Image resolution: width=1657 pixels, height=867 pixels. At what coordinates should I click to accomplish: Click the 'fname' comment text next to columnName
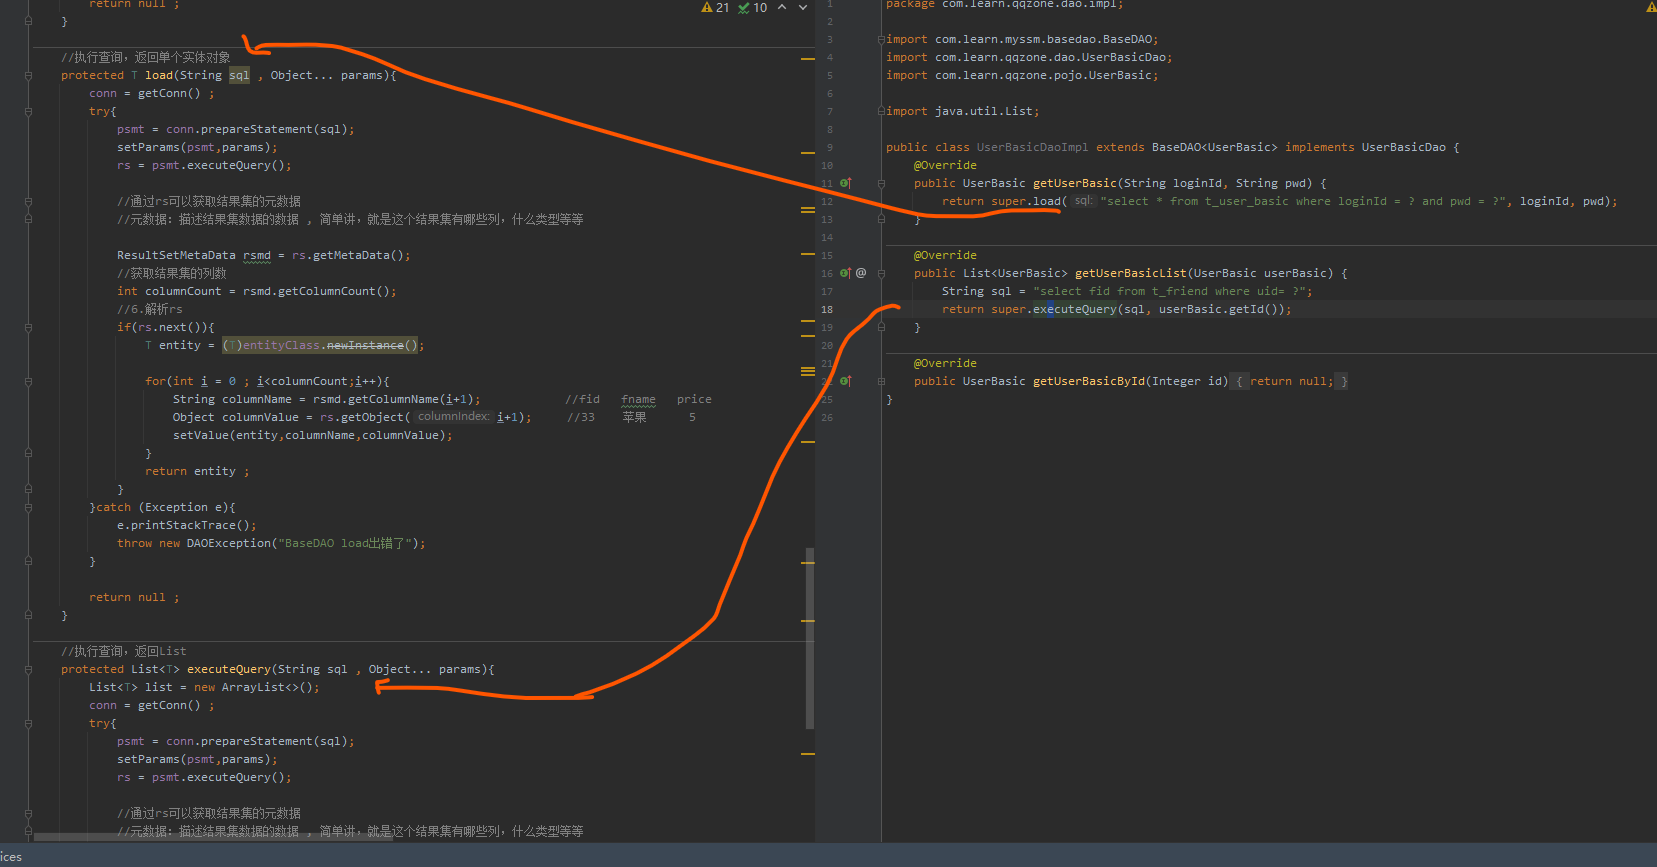[x=638, y=399]
